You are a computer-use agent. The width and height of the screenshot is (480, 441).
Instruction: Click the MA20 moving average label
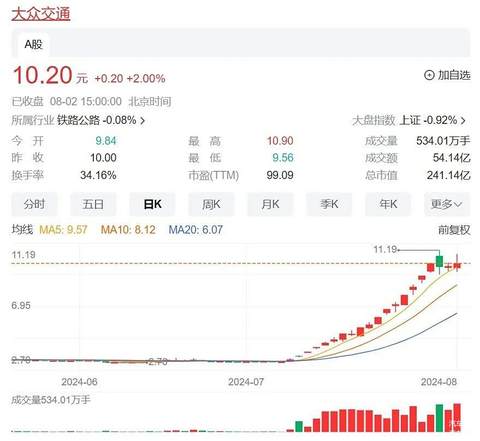pos(196,230)
